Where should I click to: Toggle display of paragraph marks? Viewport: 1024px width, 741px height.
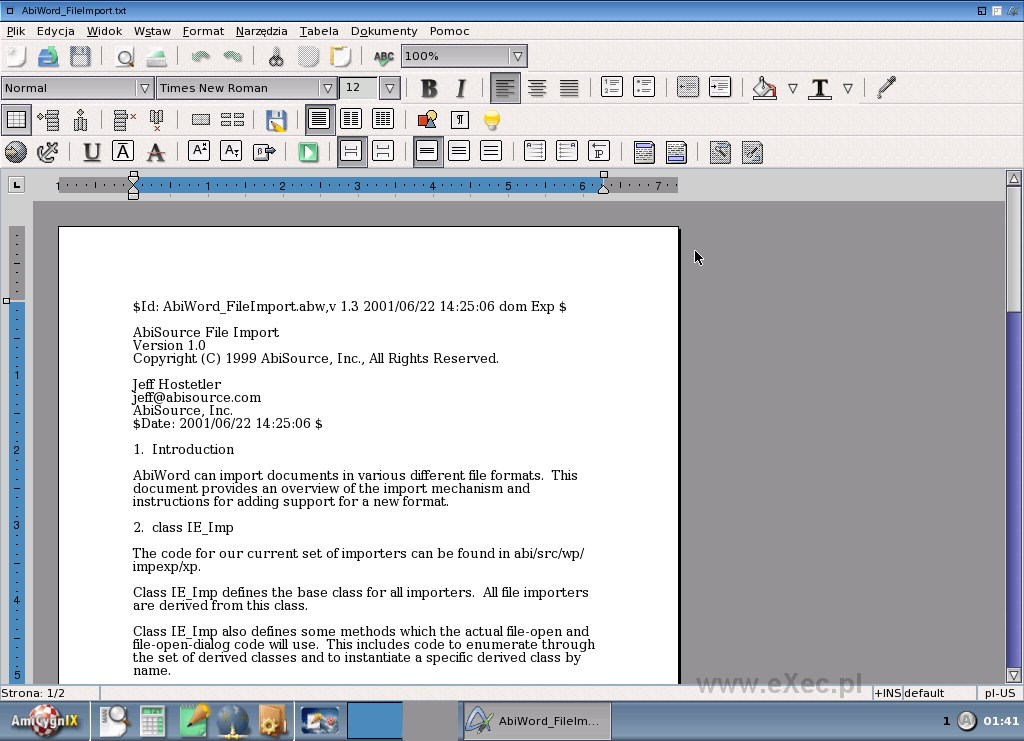(x=460, y=119)
